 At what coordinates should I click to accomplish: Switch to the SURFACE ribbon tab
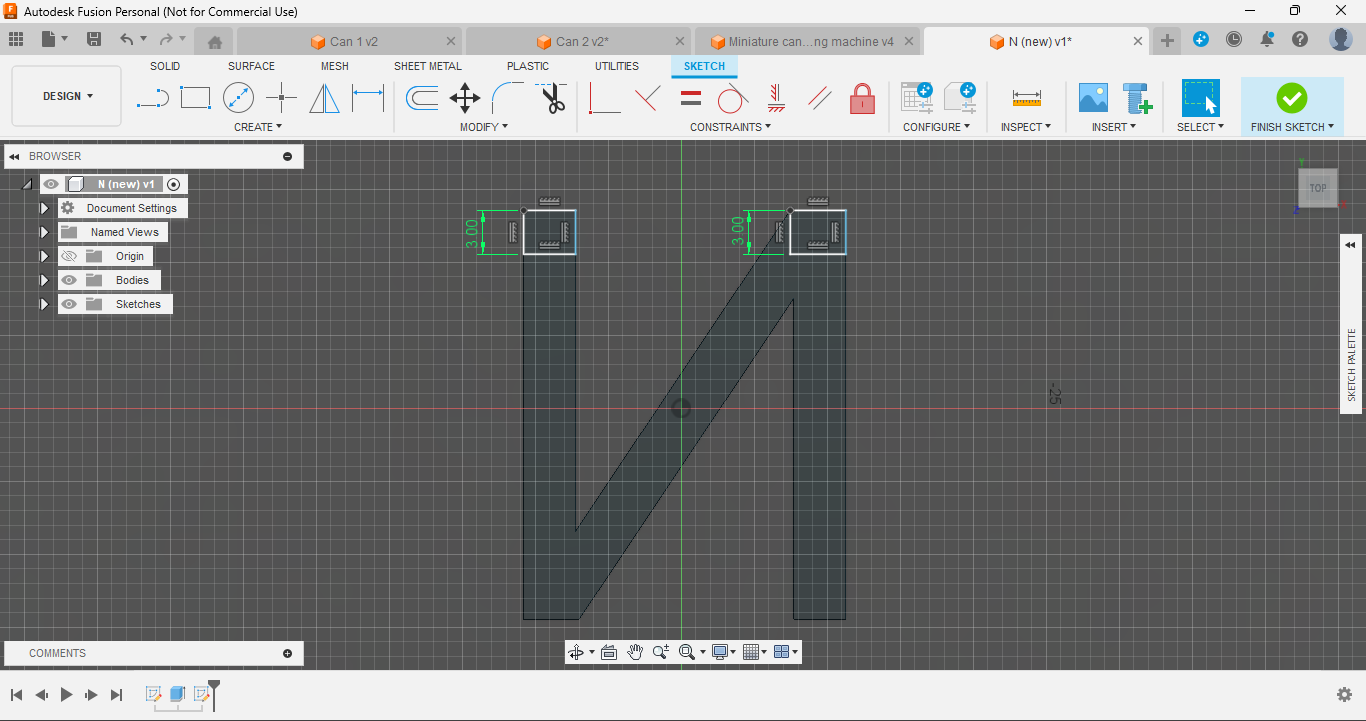(x=251, y=66)
